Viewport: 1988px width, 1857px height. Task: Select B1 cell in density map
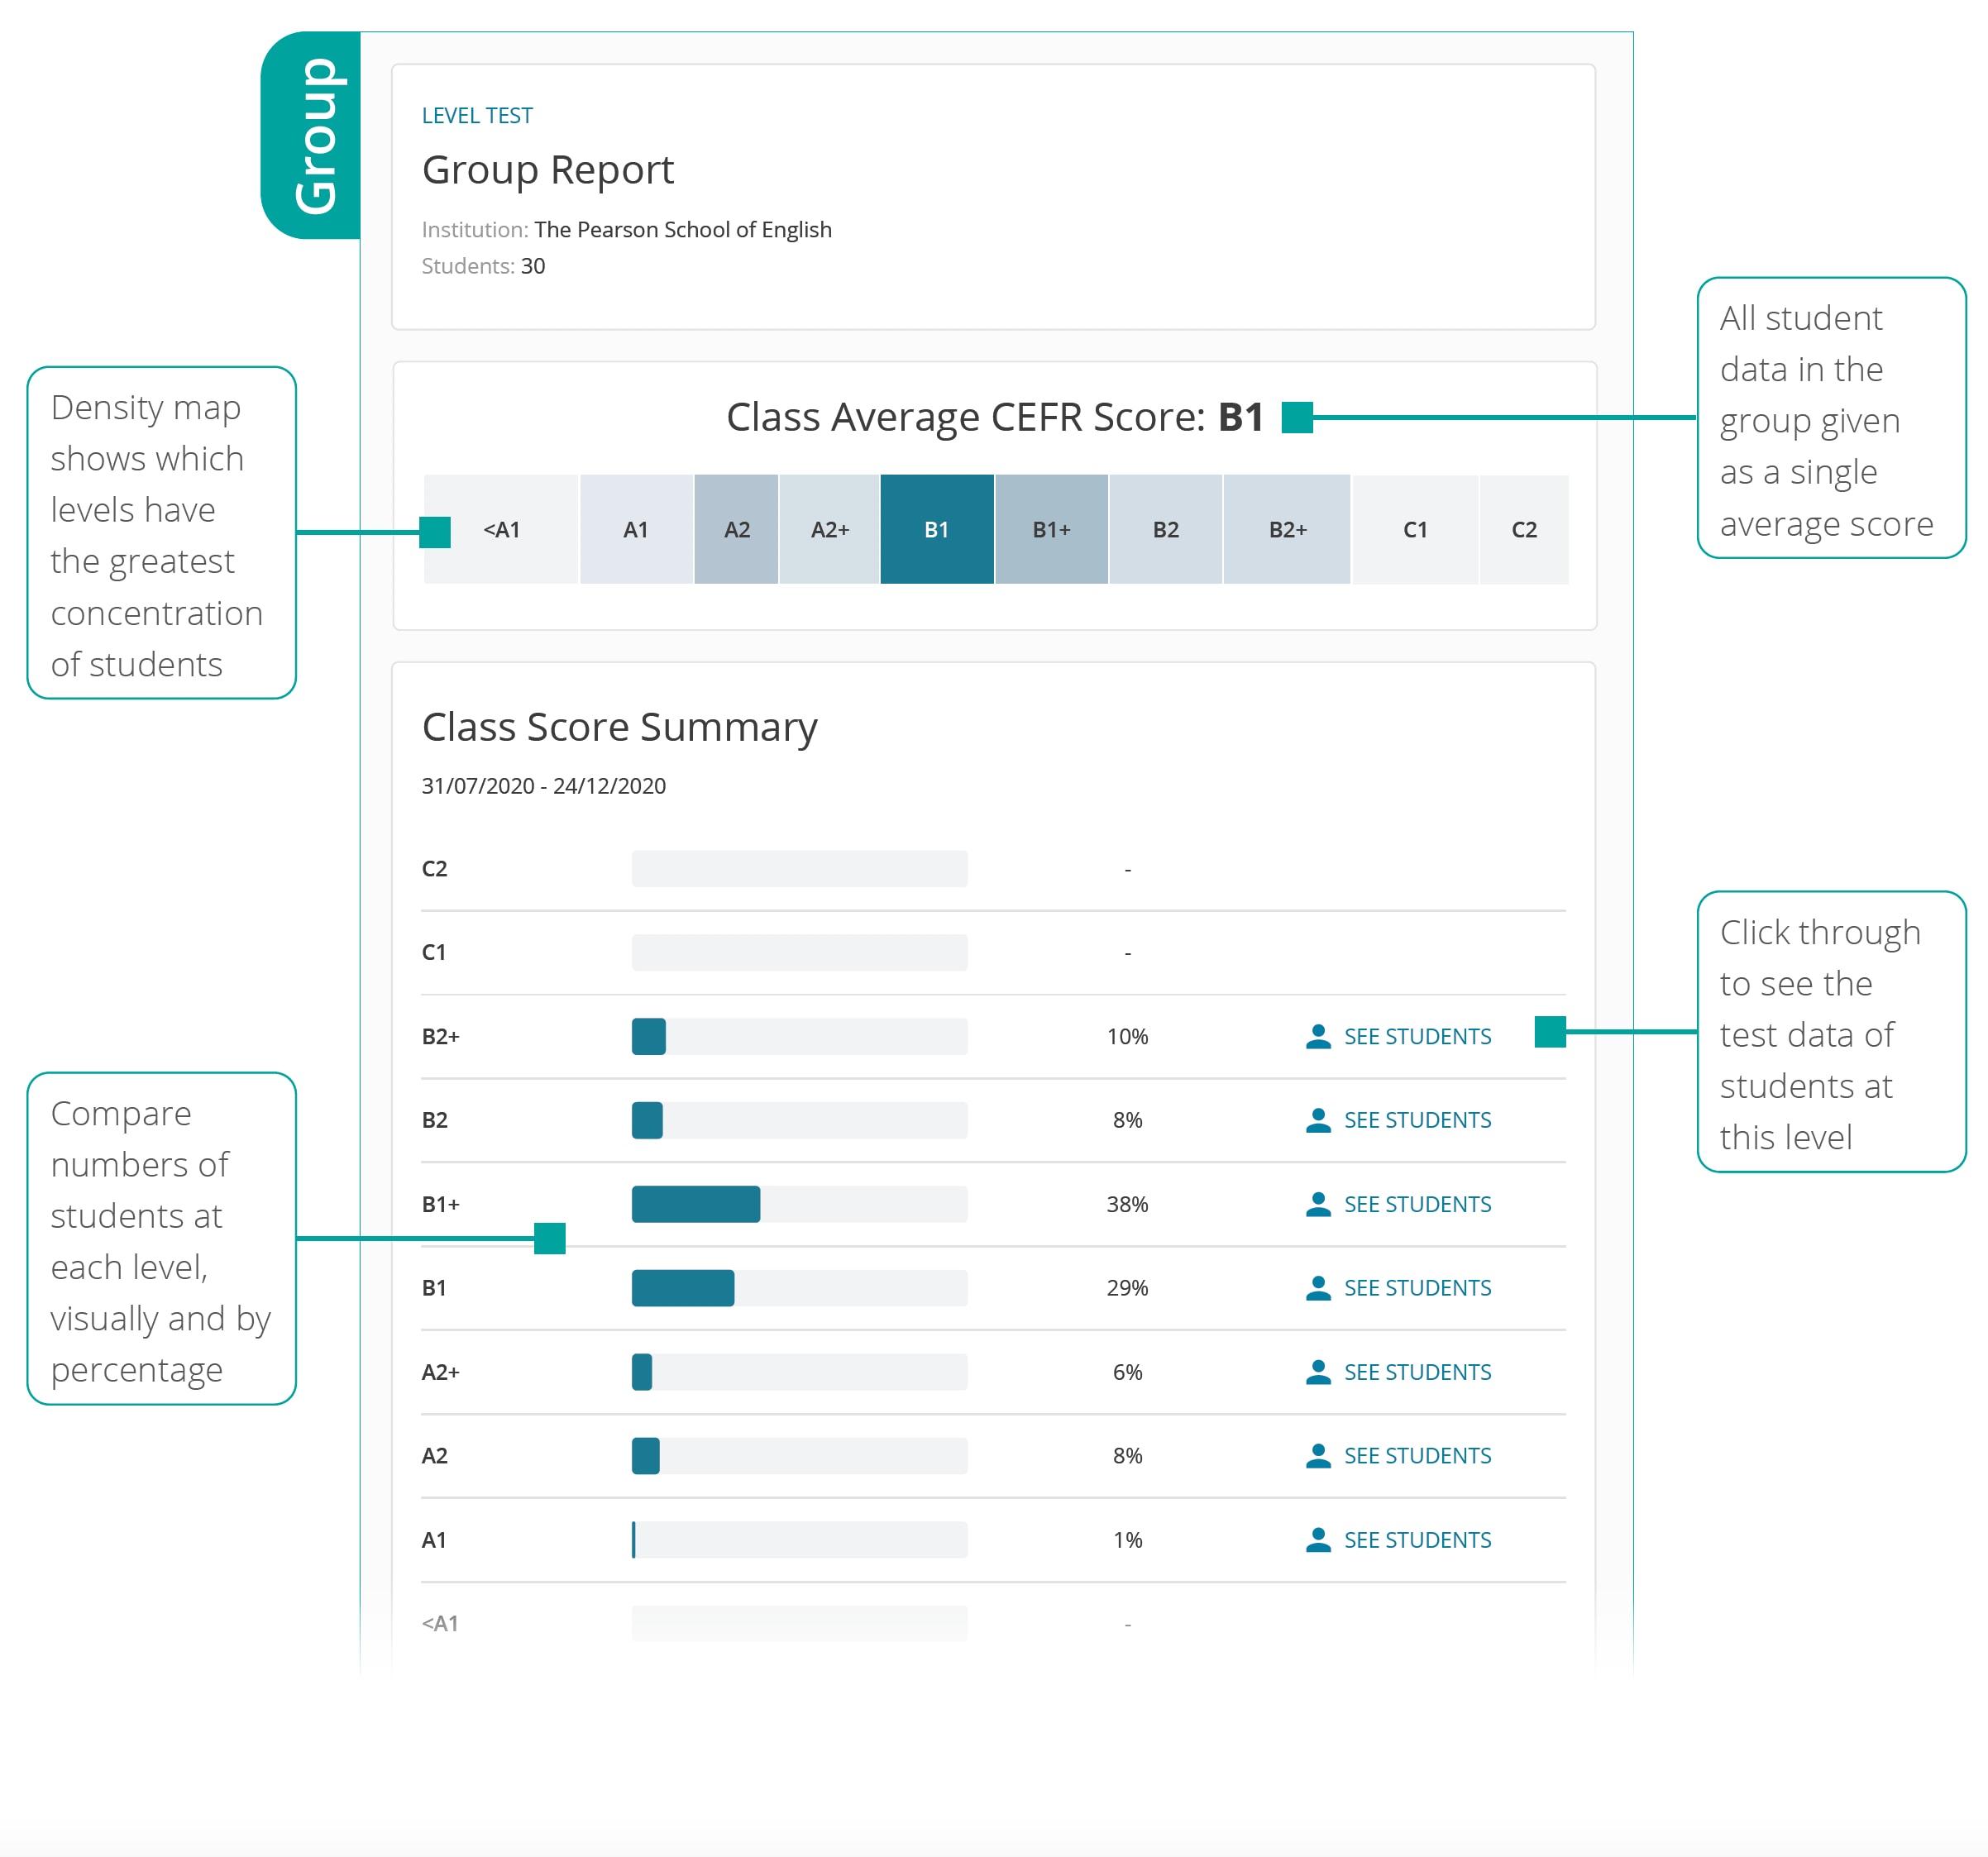click(x=936, y=530)
